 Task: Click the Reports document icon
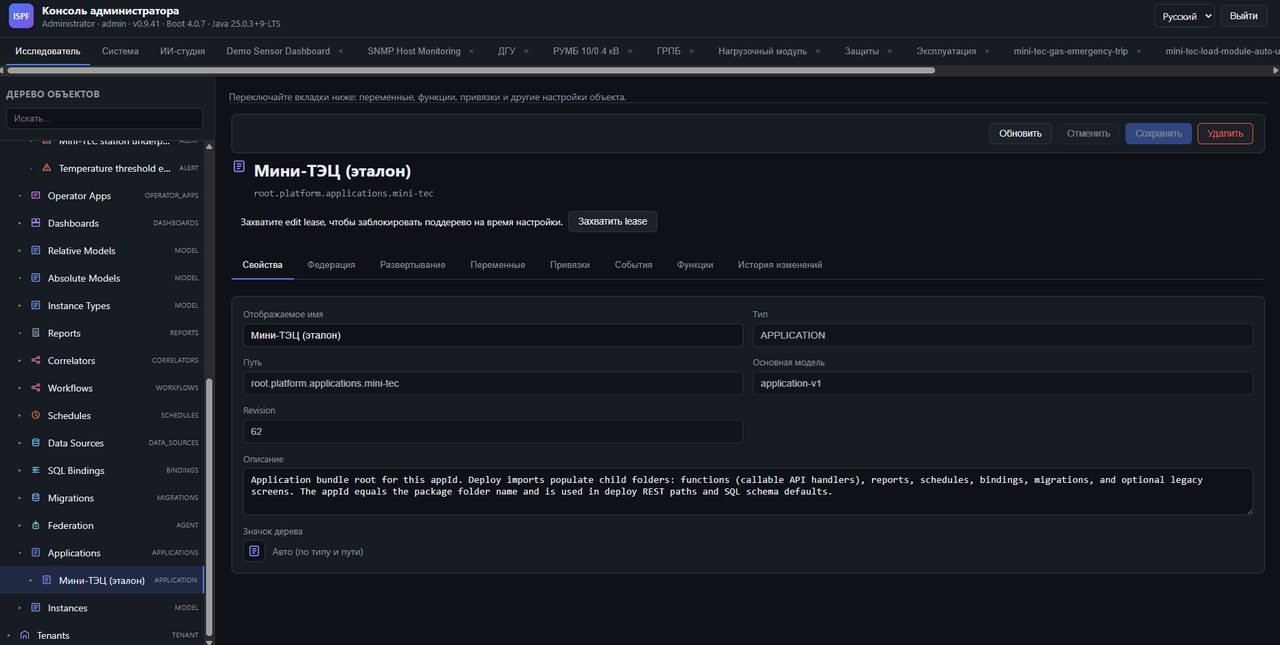point(36,333)
